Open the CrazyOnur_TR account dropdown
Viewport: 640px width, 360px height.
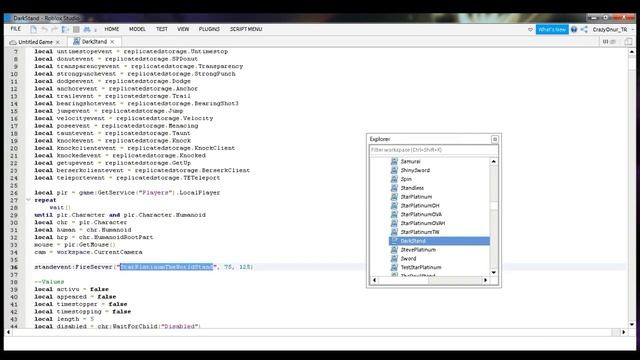(613, 29)
